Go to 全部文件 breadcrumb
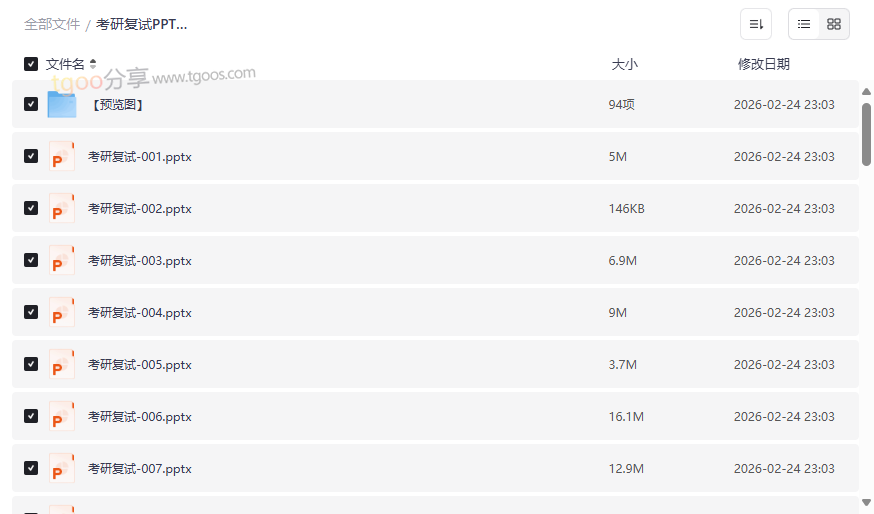 tap(52, 24)
